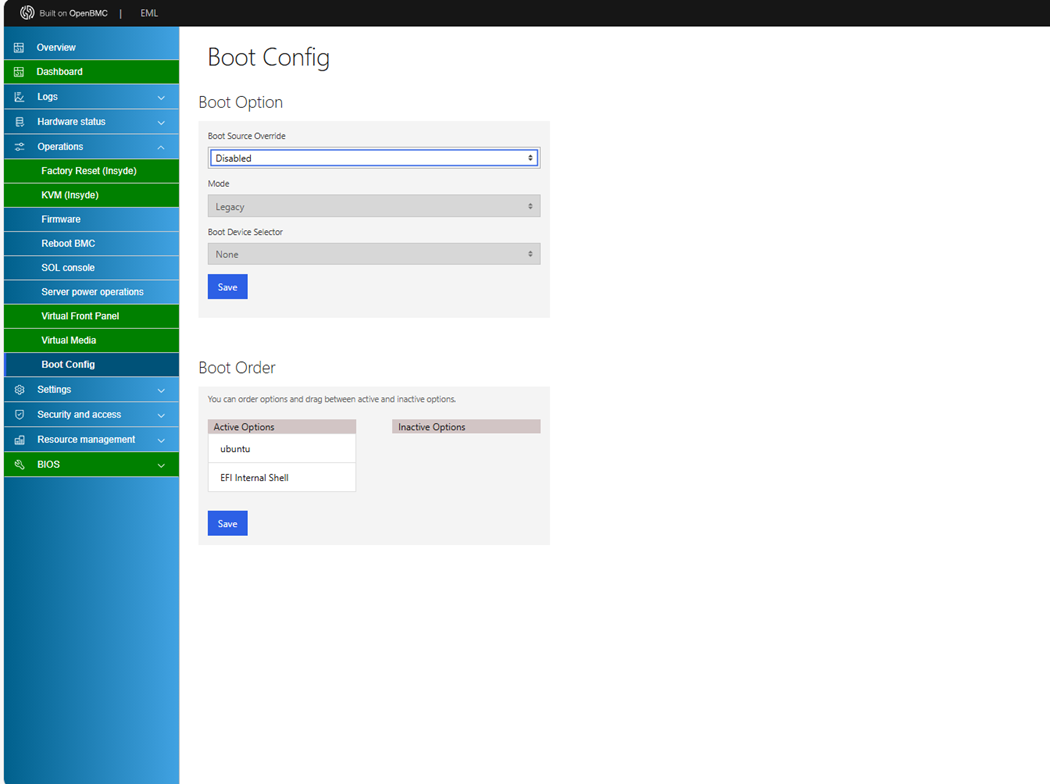This screenshot has height=784, width=1050.
Task: Click the Security and access shield icon
Action: (x=19, y=415)
